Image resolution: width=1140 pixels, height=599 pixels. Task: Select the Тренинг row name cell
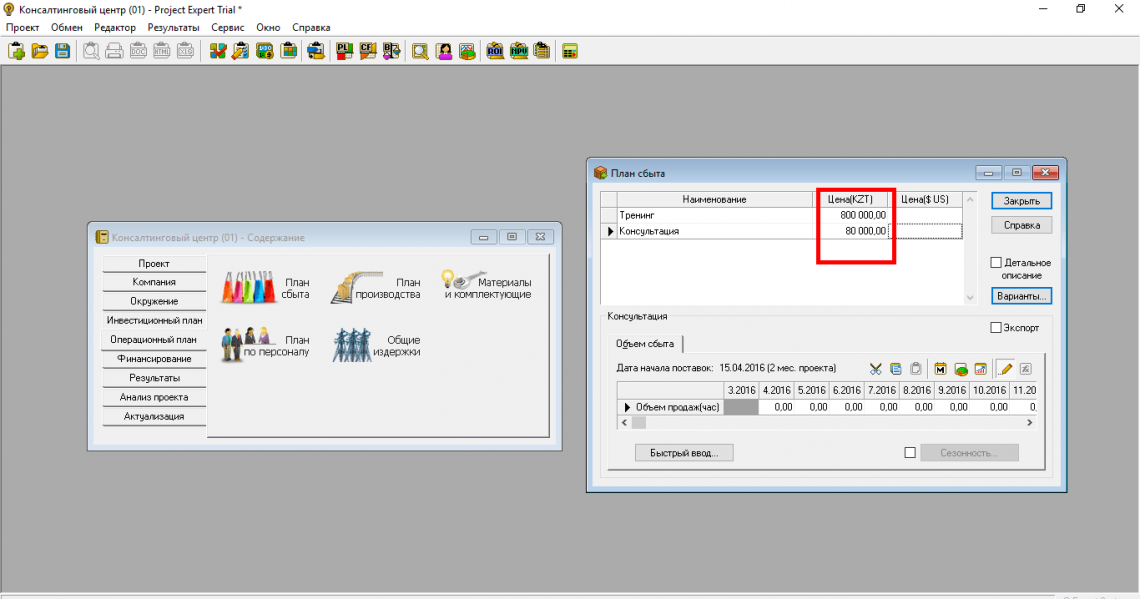click(x=714, y=215)
